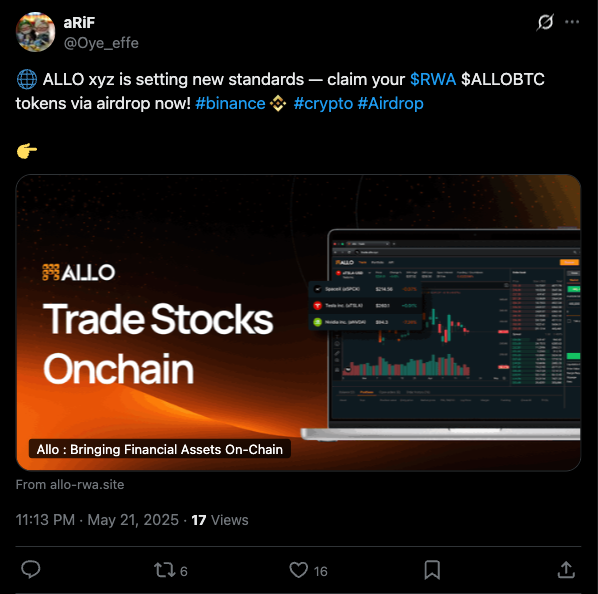Image resolution: width=598 pixels, height=594 pixels.
Task: Open the Grok explain-this-post icon
Action: click(545, 22)
